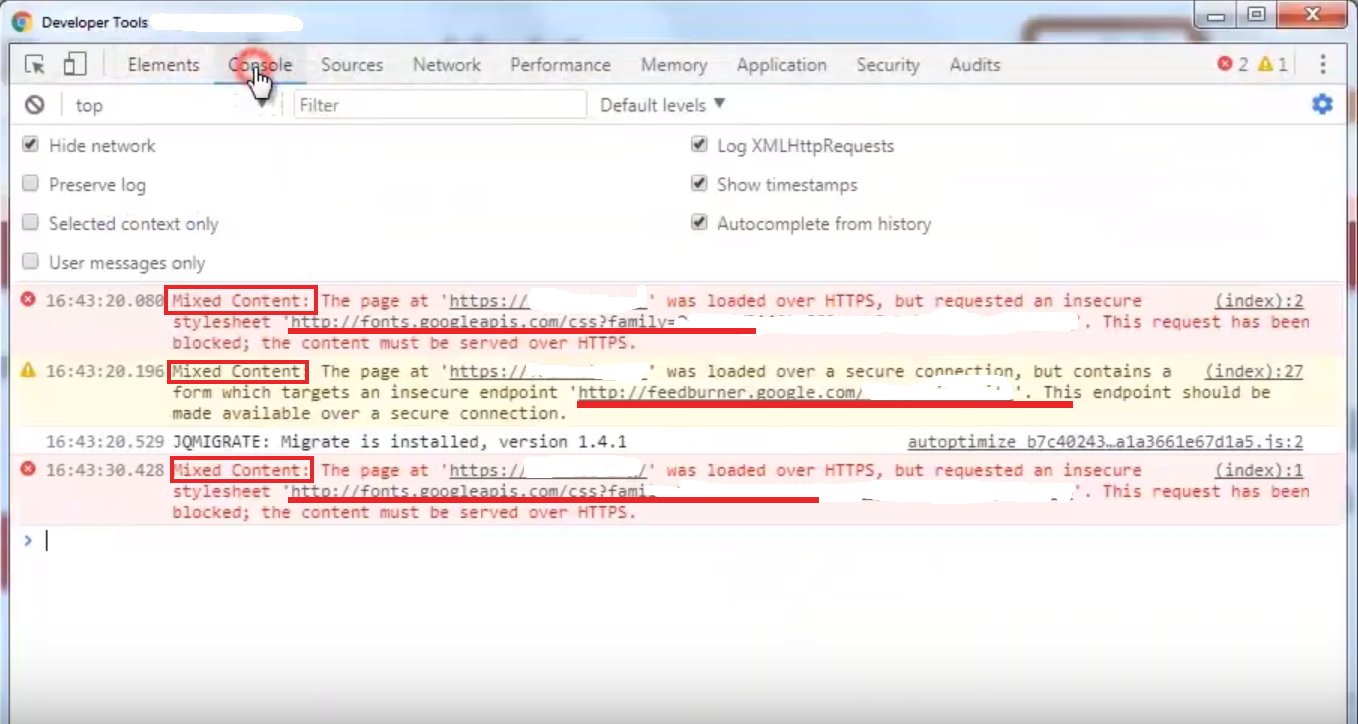1358x724 pixels.
Task: Switch to the Memory tab
Action: pos(674,65)
